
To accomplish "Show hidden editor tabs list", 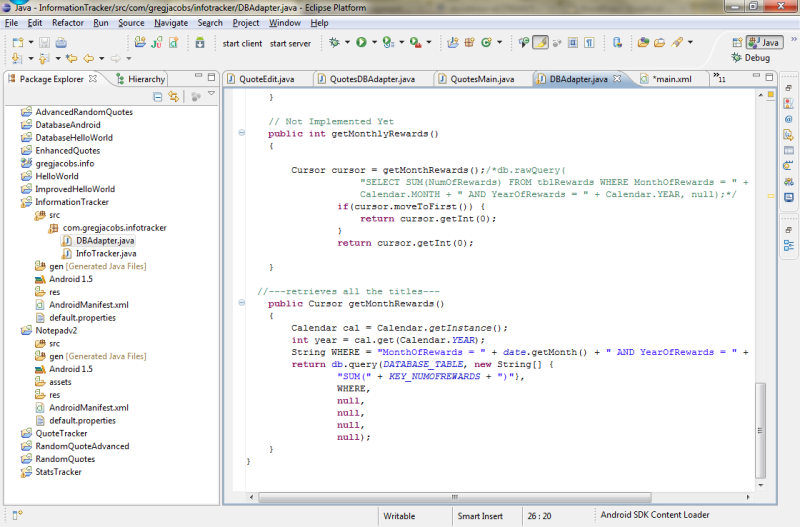I will tap(718, 79).
